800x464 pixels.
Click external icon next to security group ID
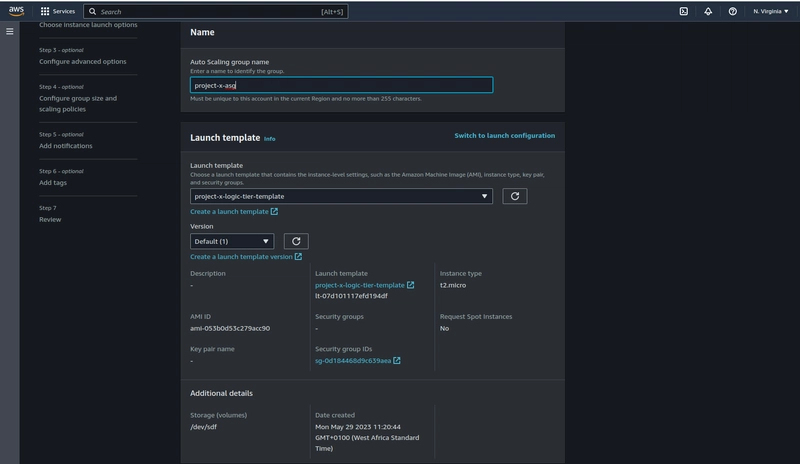397,361
